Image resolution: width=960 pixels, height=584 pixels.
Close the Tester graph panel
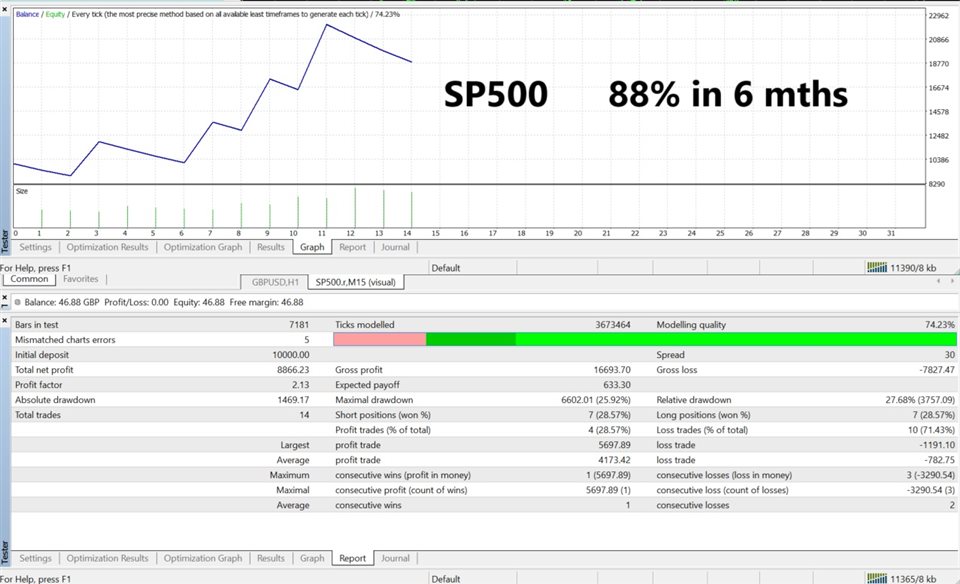point(5,9)
